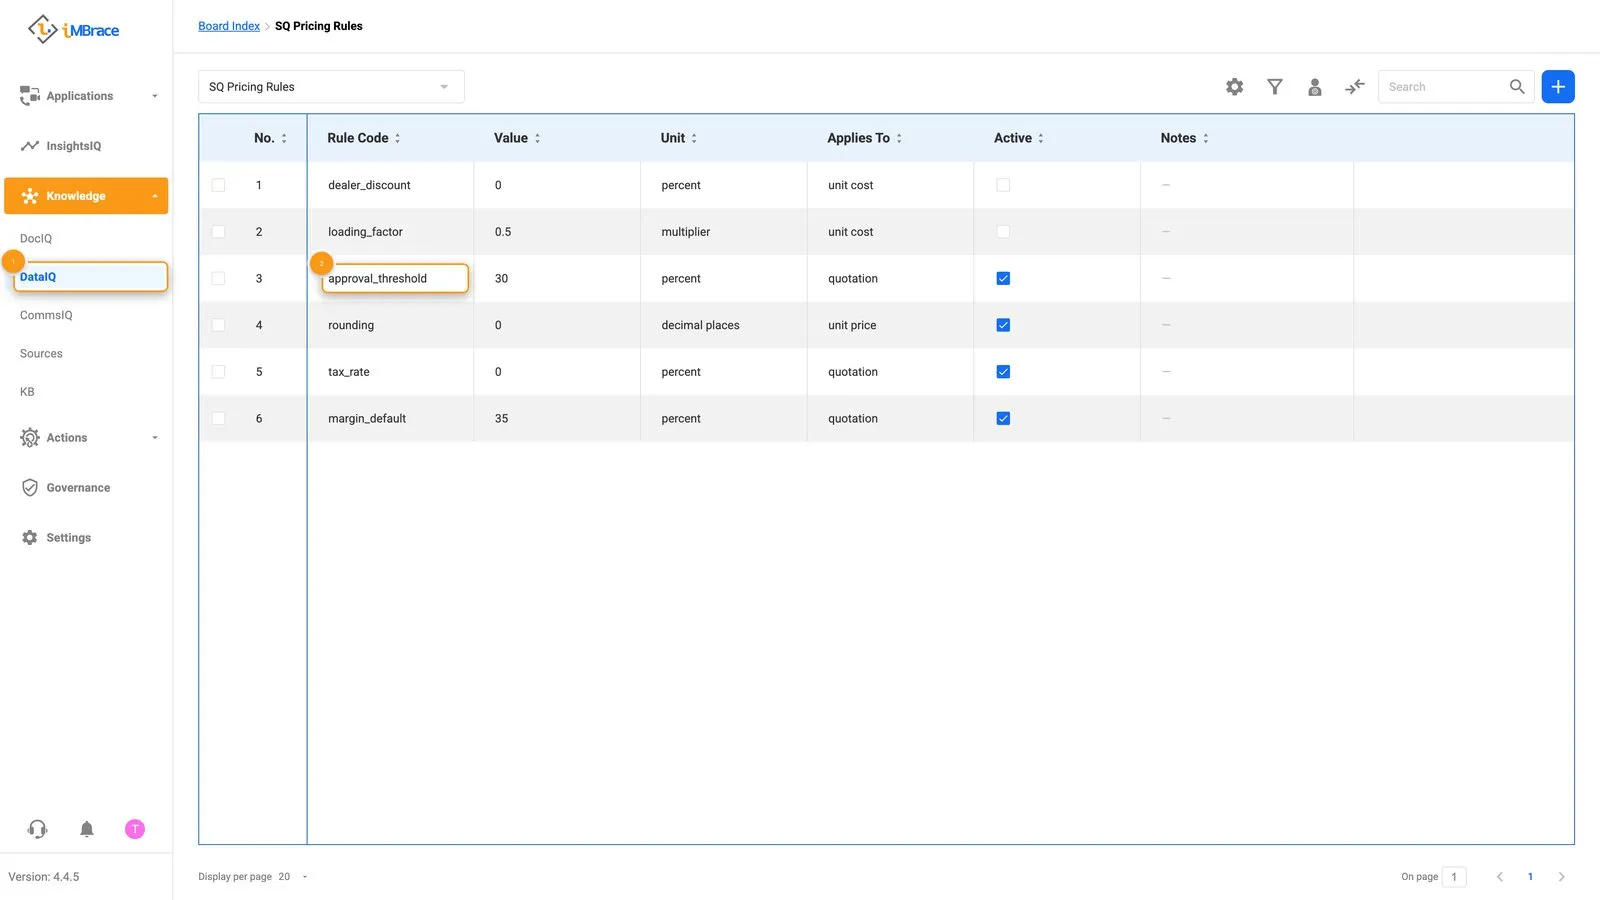
Task: Select row 6 margin_default checkbox
Action: [218, 418]
